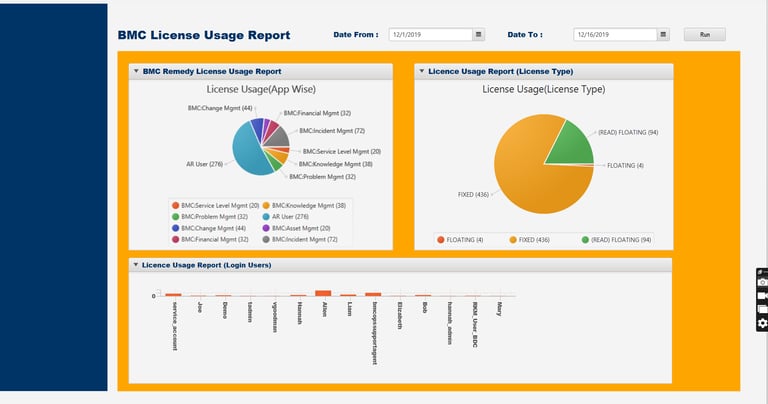Click the 'BMC:Knowledge Mgmt (38)' pie label

tap(336, 165)
